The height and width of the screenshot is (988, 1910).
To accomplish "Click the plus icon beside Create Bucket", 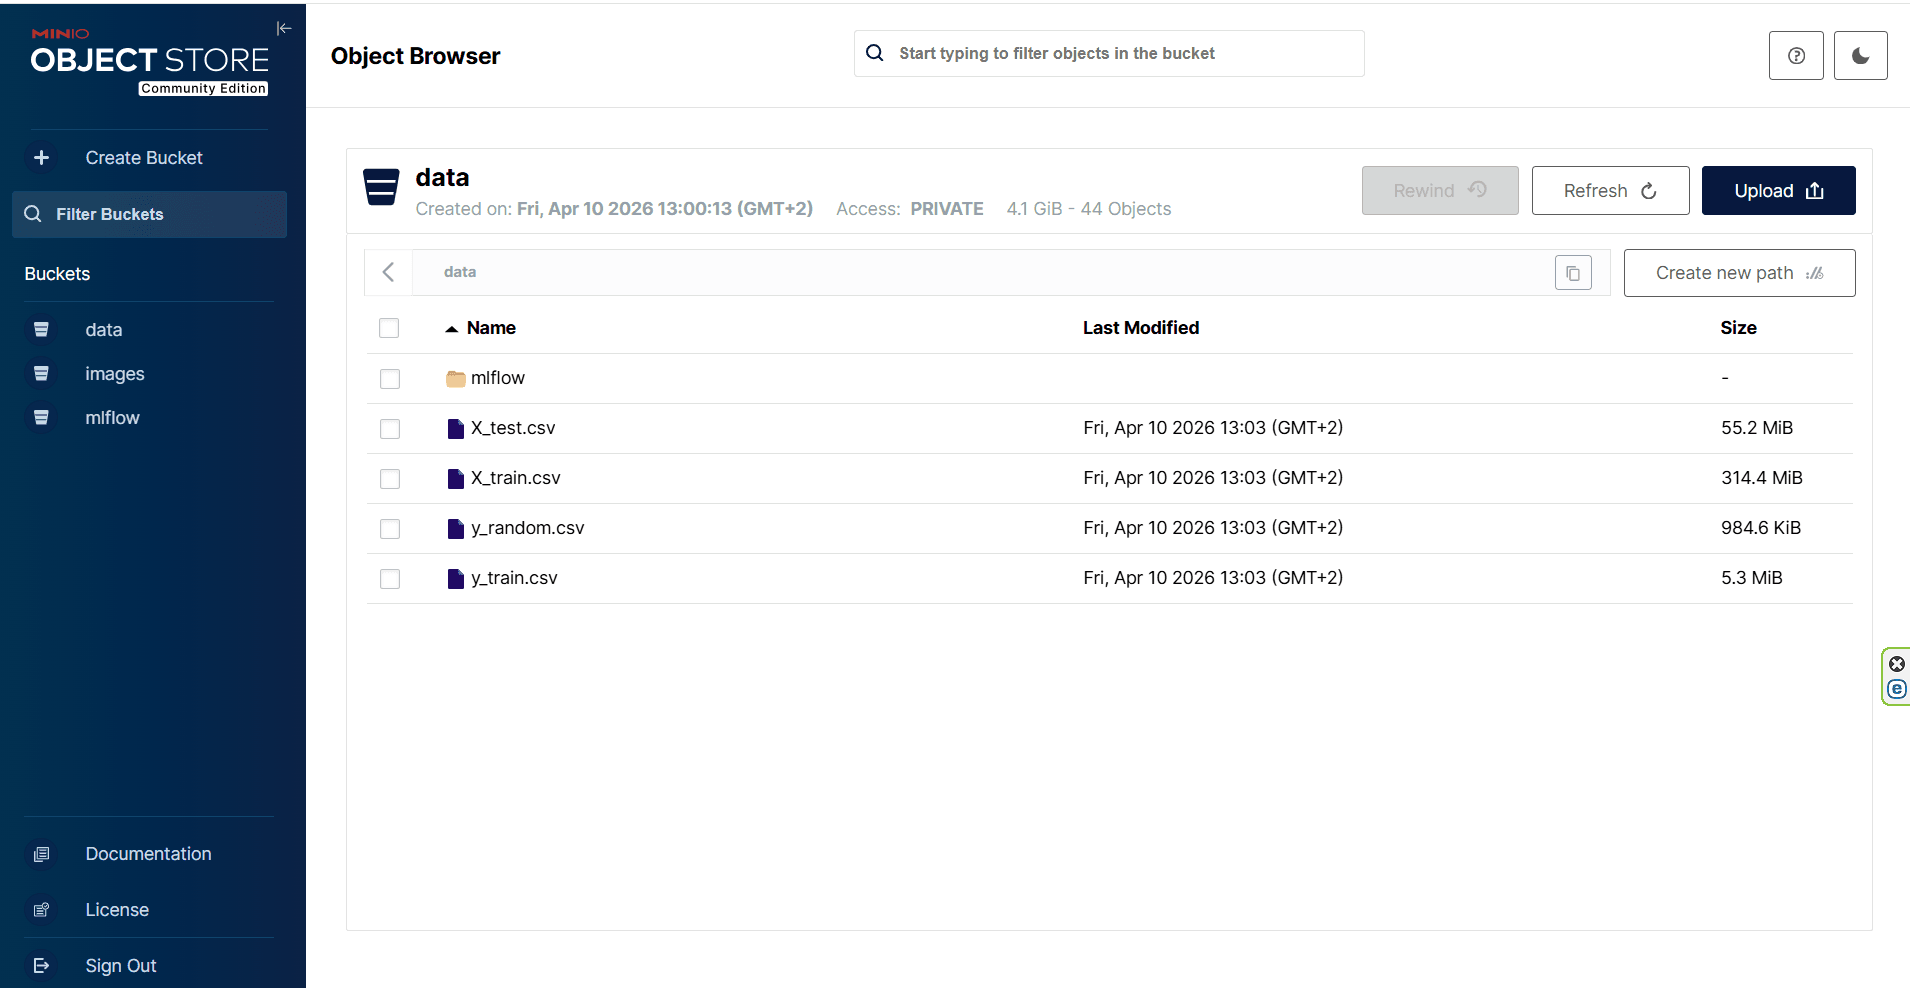I will tap(41, 158).
